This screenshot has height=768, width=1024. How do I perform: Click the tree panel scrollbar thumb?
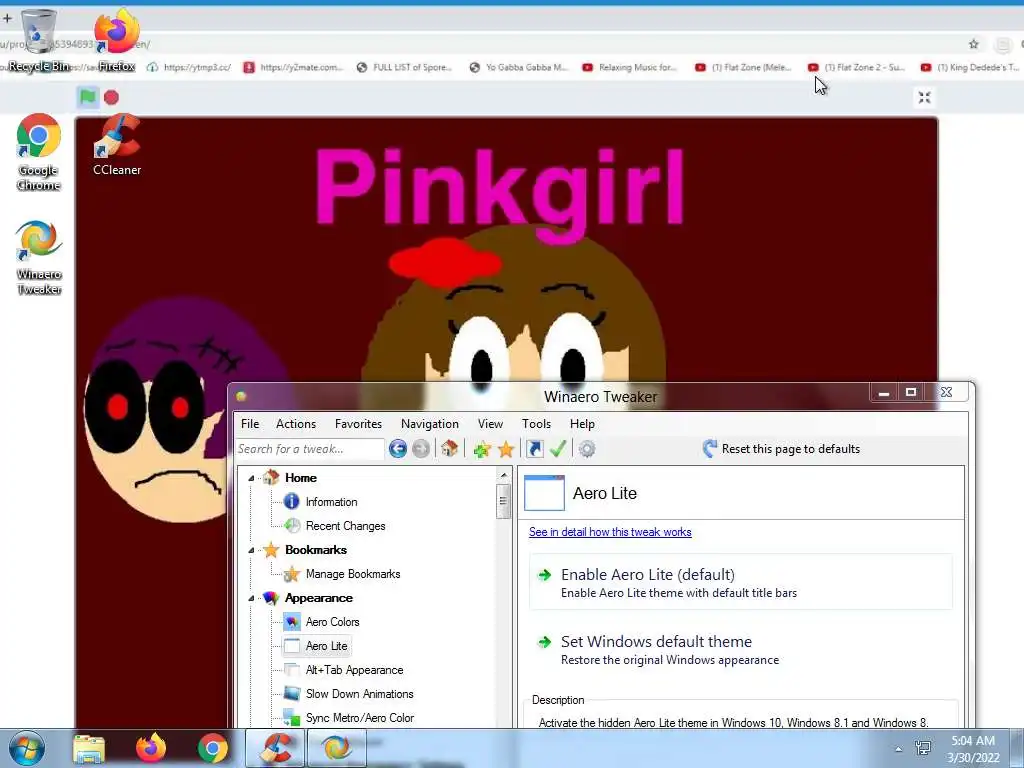tap(503, 502)
